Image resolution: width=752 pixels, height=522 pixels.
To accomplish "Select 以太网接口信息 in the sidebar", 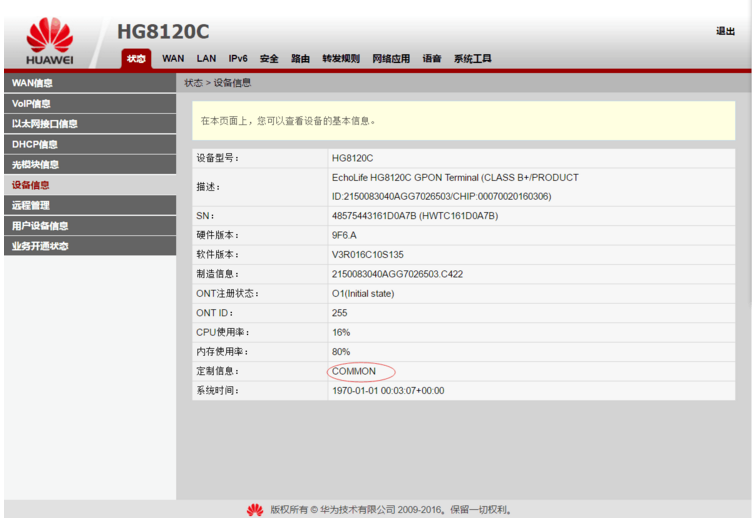I will click(90, 124).
